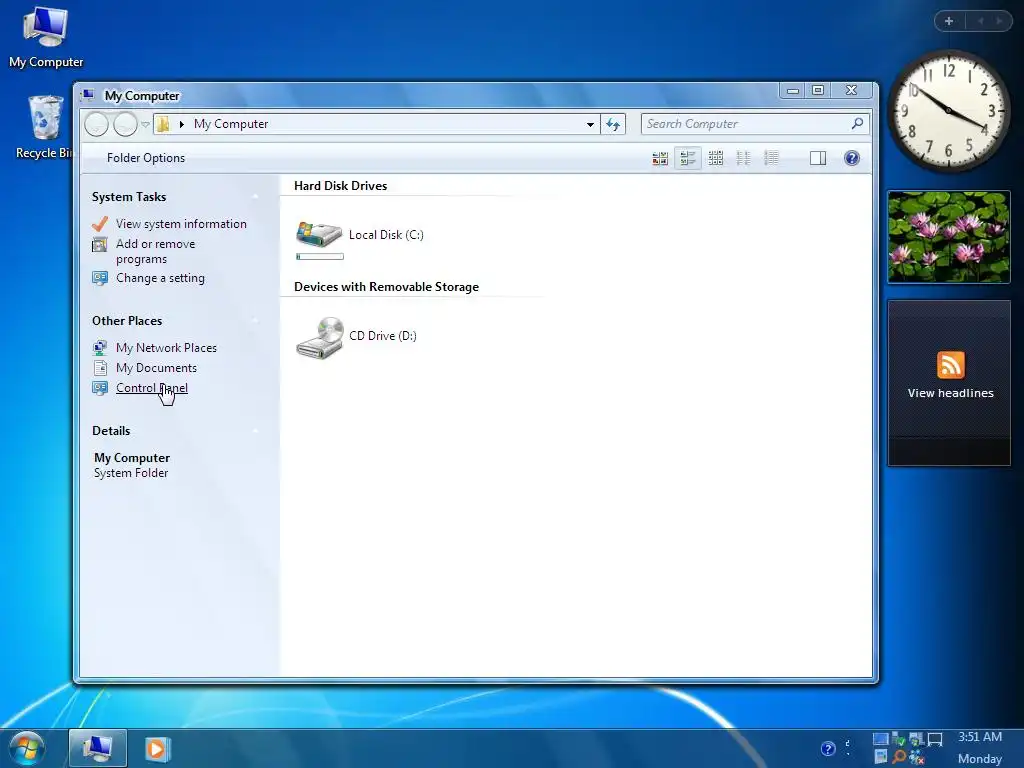Image resolution: width=1024 pixels, height=768 pixels.
Task: Switch to the details list view
Action: point(771,158)
